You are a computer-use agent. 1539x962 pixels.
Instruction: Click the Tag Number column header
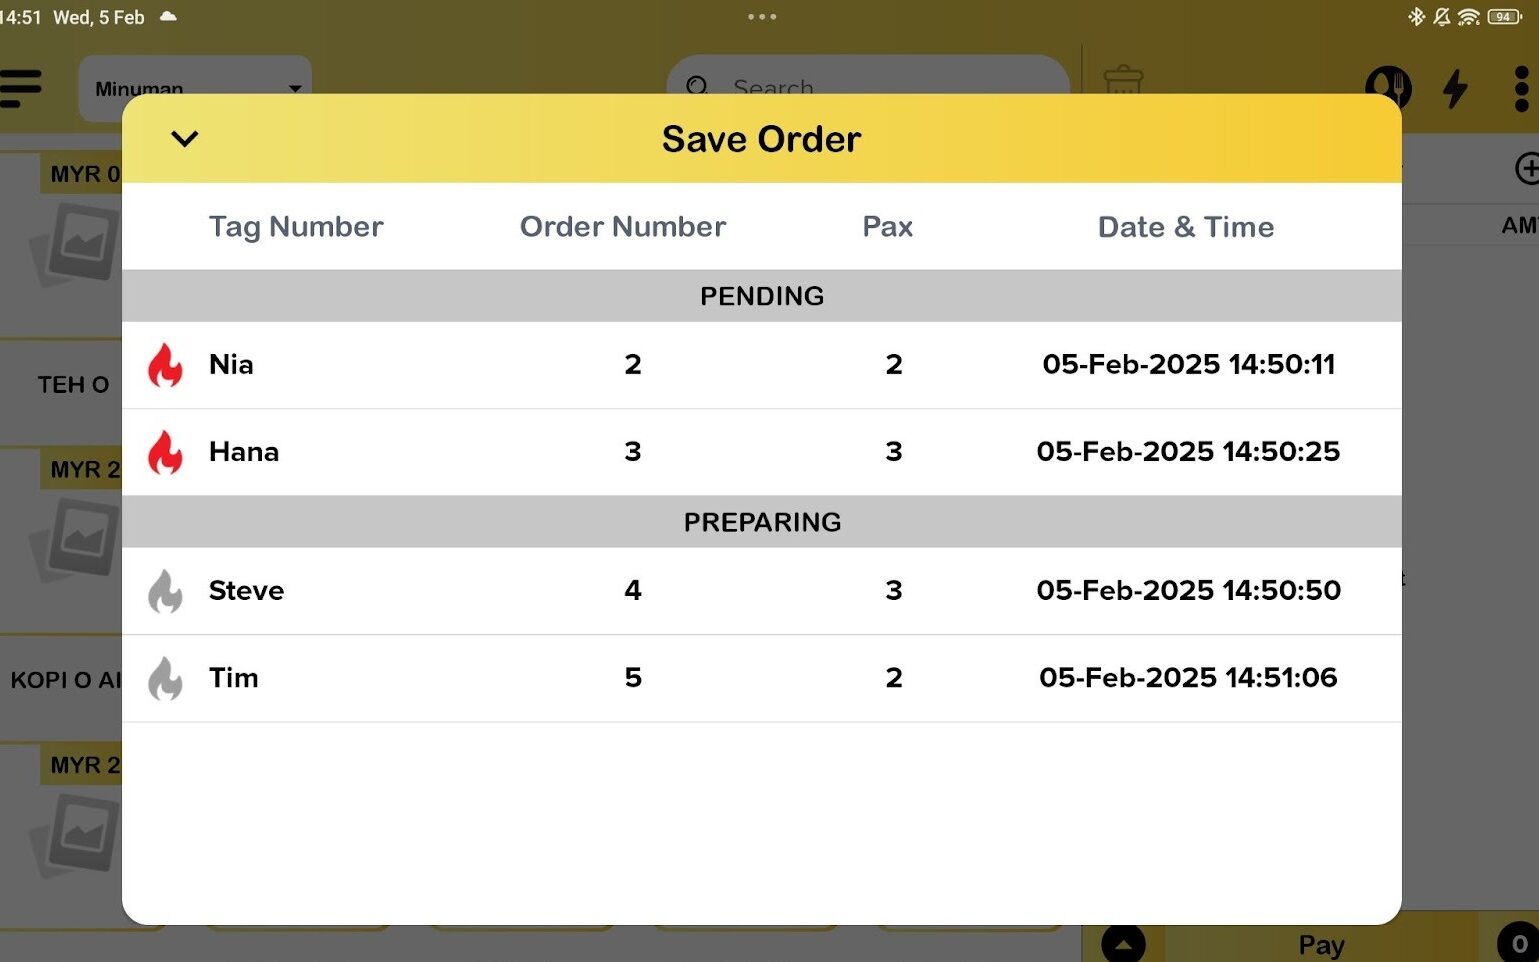[x=296, y=227]
